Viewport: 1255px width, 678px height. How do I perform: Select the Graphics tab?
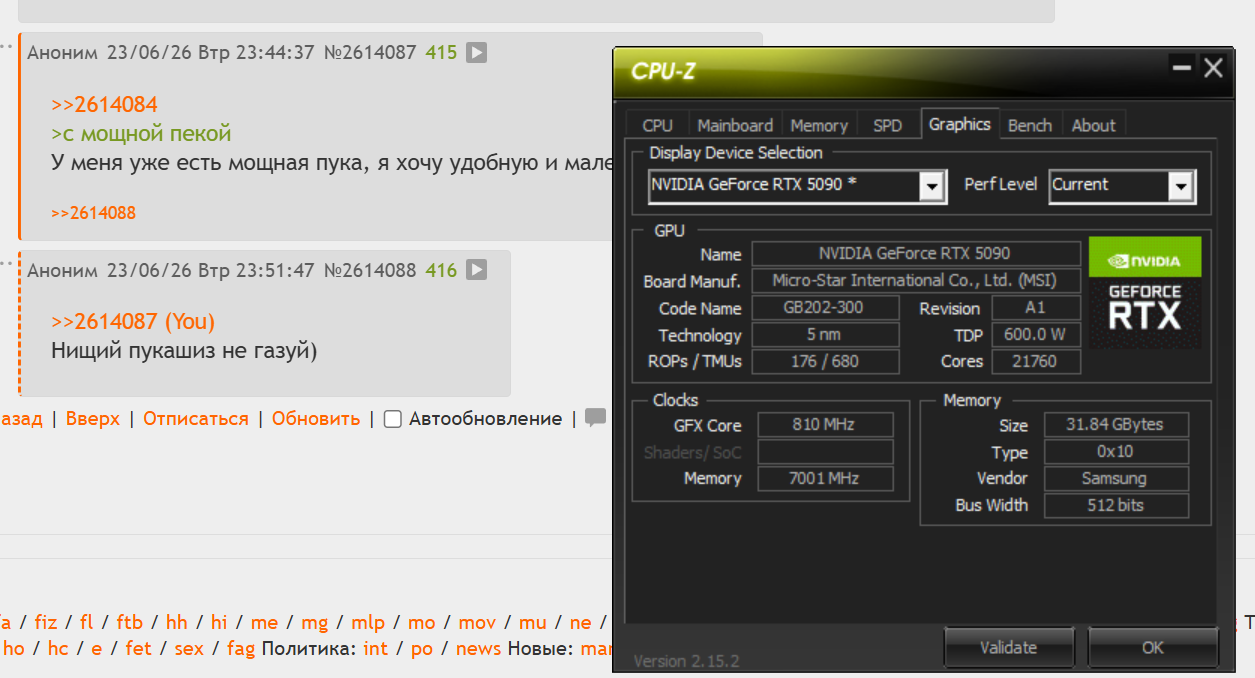960,123
